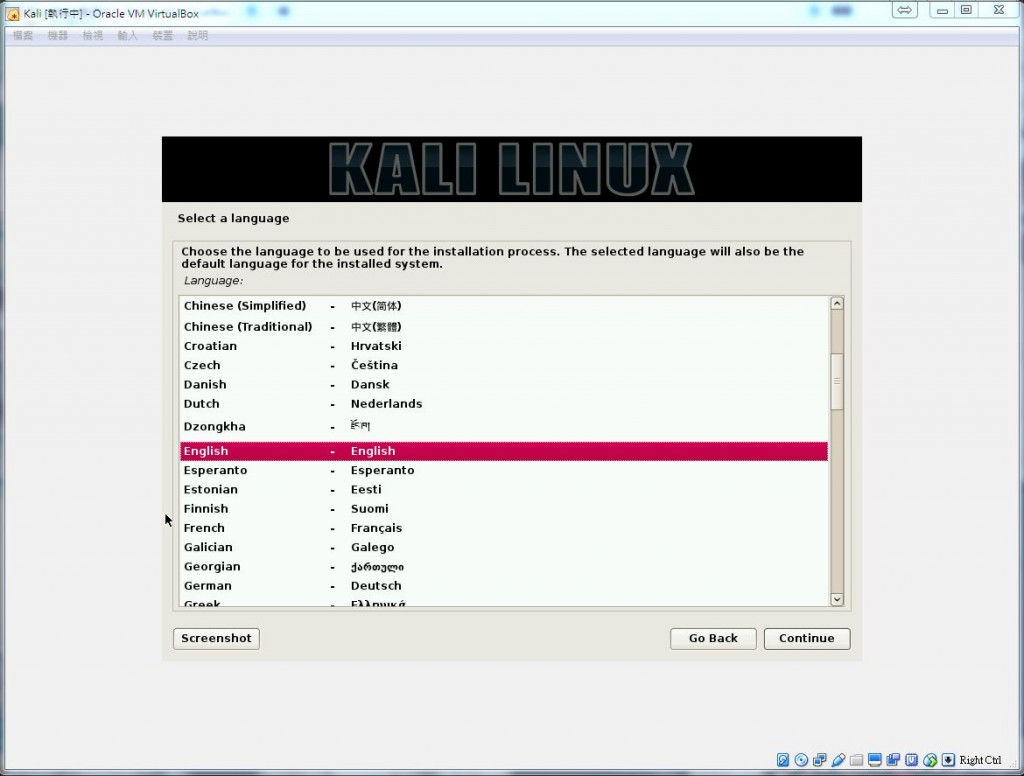This screenshot has height=776, width=1024.
Task: Open the 機器 menu
Action: pos(57,35)
